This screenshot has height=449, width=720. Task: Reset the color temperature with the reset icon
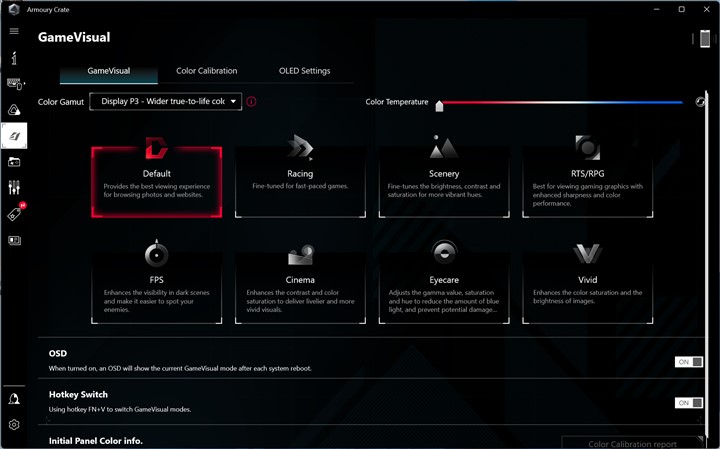point(700,102)
